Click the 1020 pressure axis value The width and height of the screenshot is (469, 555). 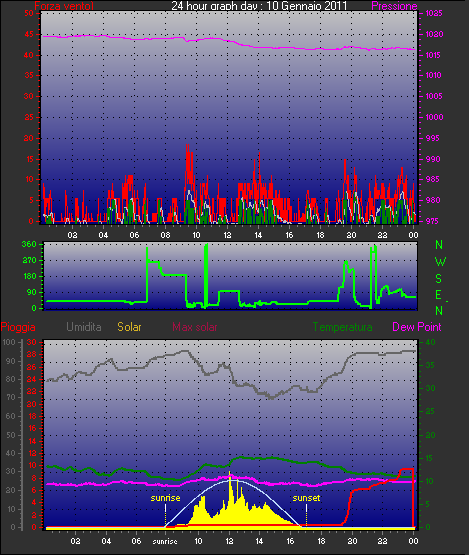click(434, 34)
